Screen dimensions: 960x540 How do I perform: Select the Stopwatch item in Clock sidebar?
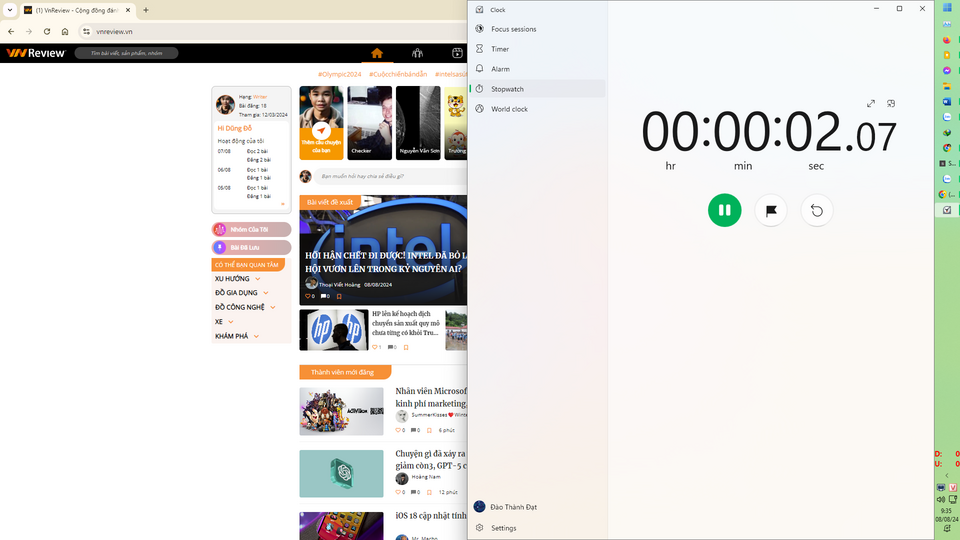[x=538, y=89]
